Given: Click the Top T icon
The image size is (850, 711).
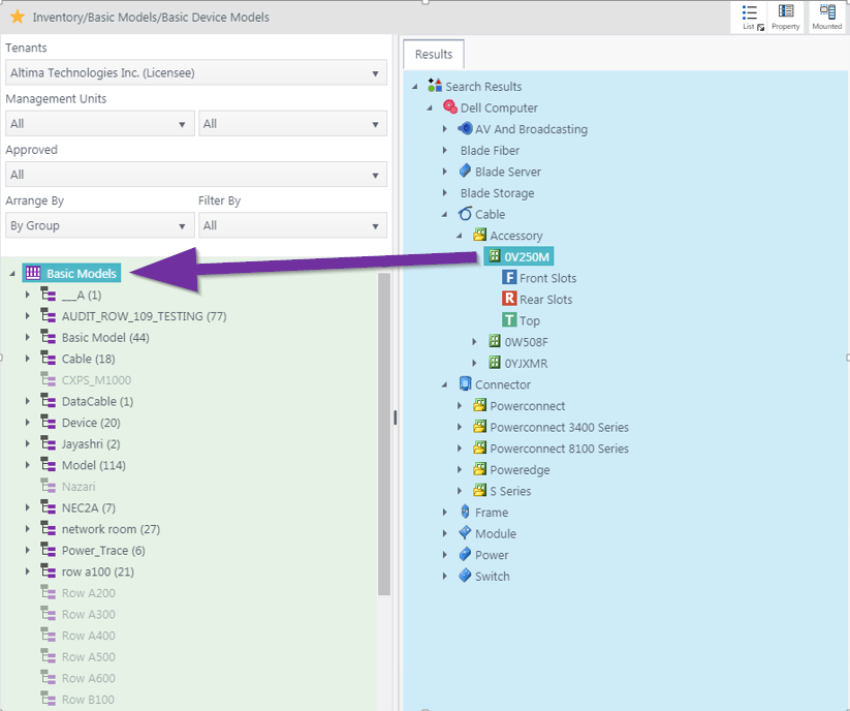Looking at the screenshot, I should point(510,320).
